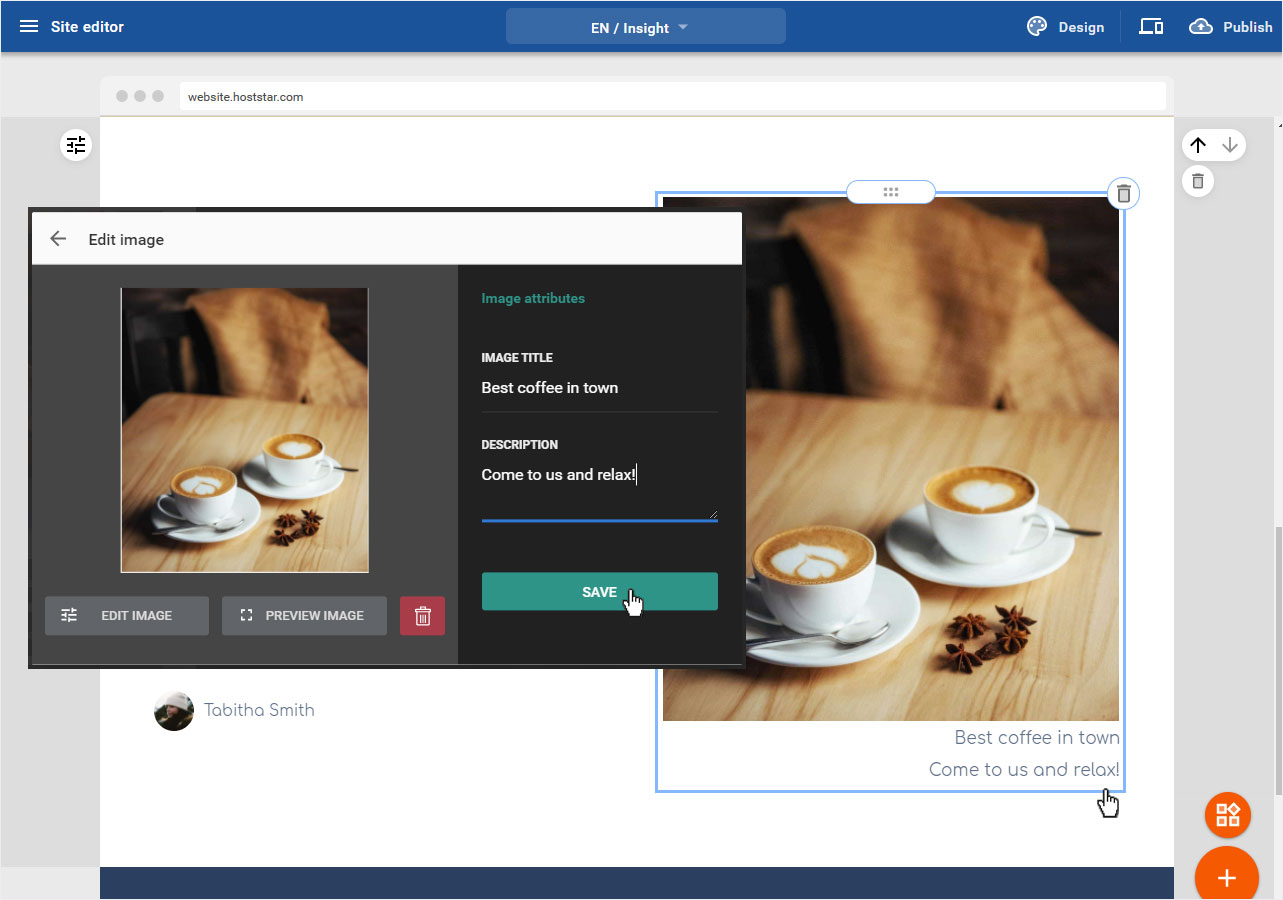Image resolution: width=1283 pixels, height=900 pixels.
Task: Move section down with arrow icon
Action: [x=1230, y=145]
